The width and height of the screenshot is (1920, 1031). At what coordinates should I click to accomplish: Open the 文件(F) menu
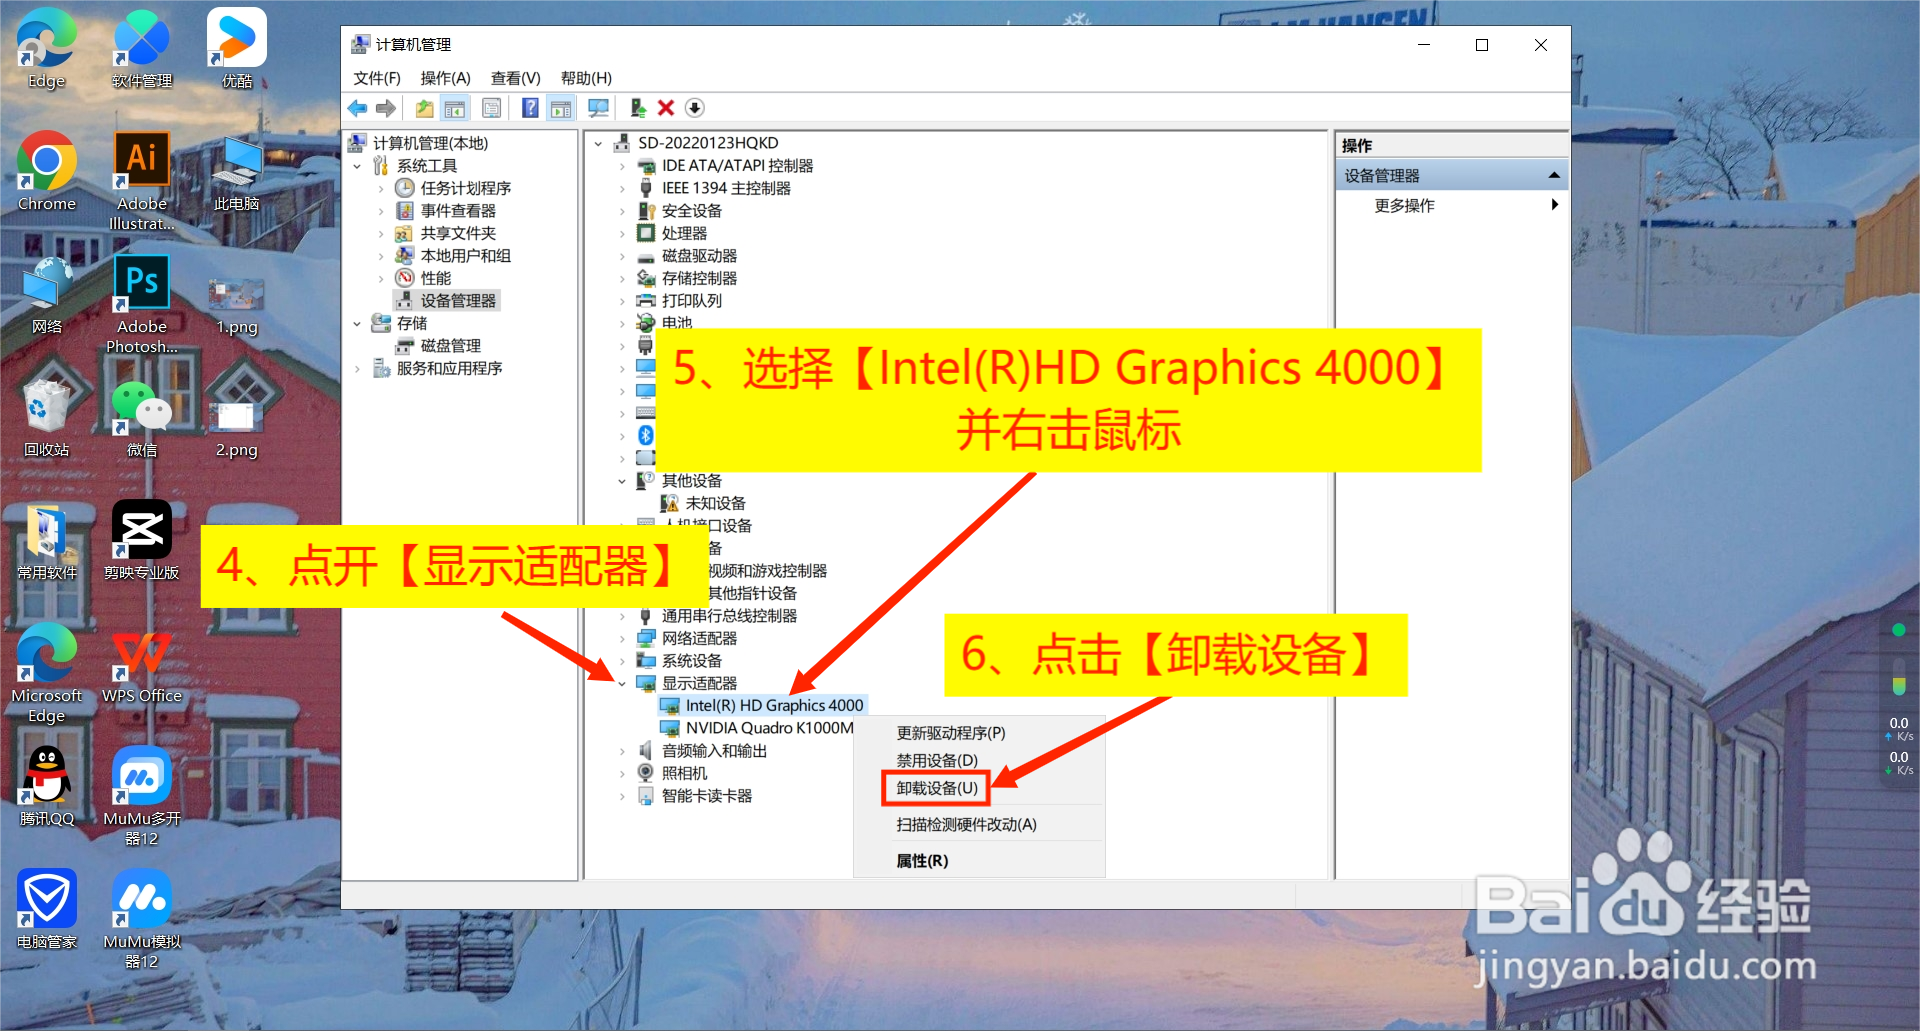point(375,77)
